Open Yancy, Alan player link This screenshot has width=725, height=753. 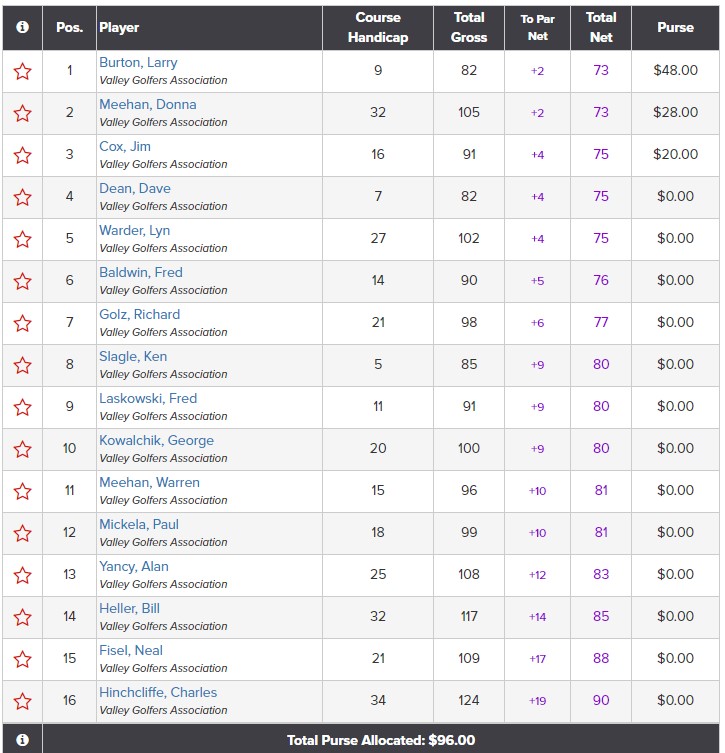pos(133,567)
